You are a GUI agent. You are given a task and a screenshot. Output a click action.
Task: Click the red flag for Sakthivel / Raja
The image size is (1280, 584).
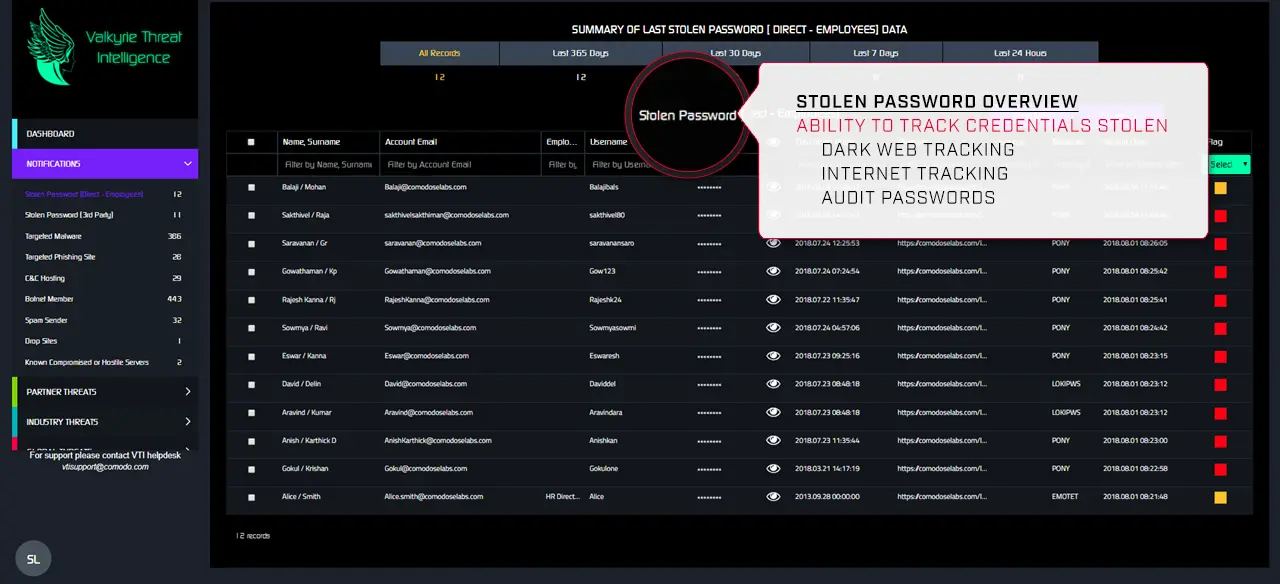pos(1220,216)
